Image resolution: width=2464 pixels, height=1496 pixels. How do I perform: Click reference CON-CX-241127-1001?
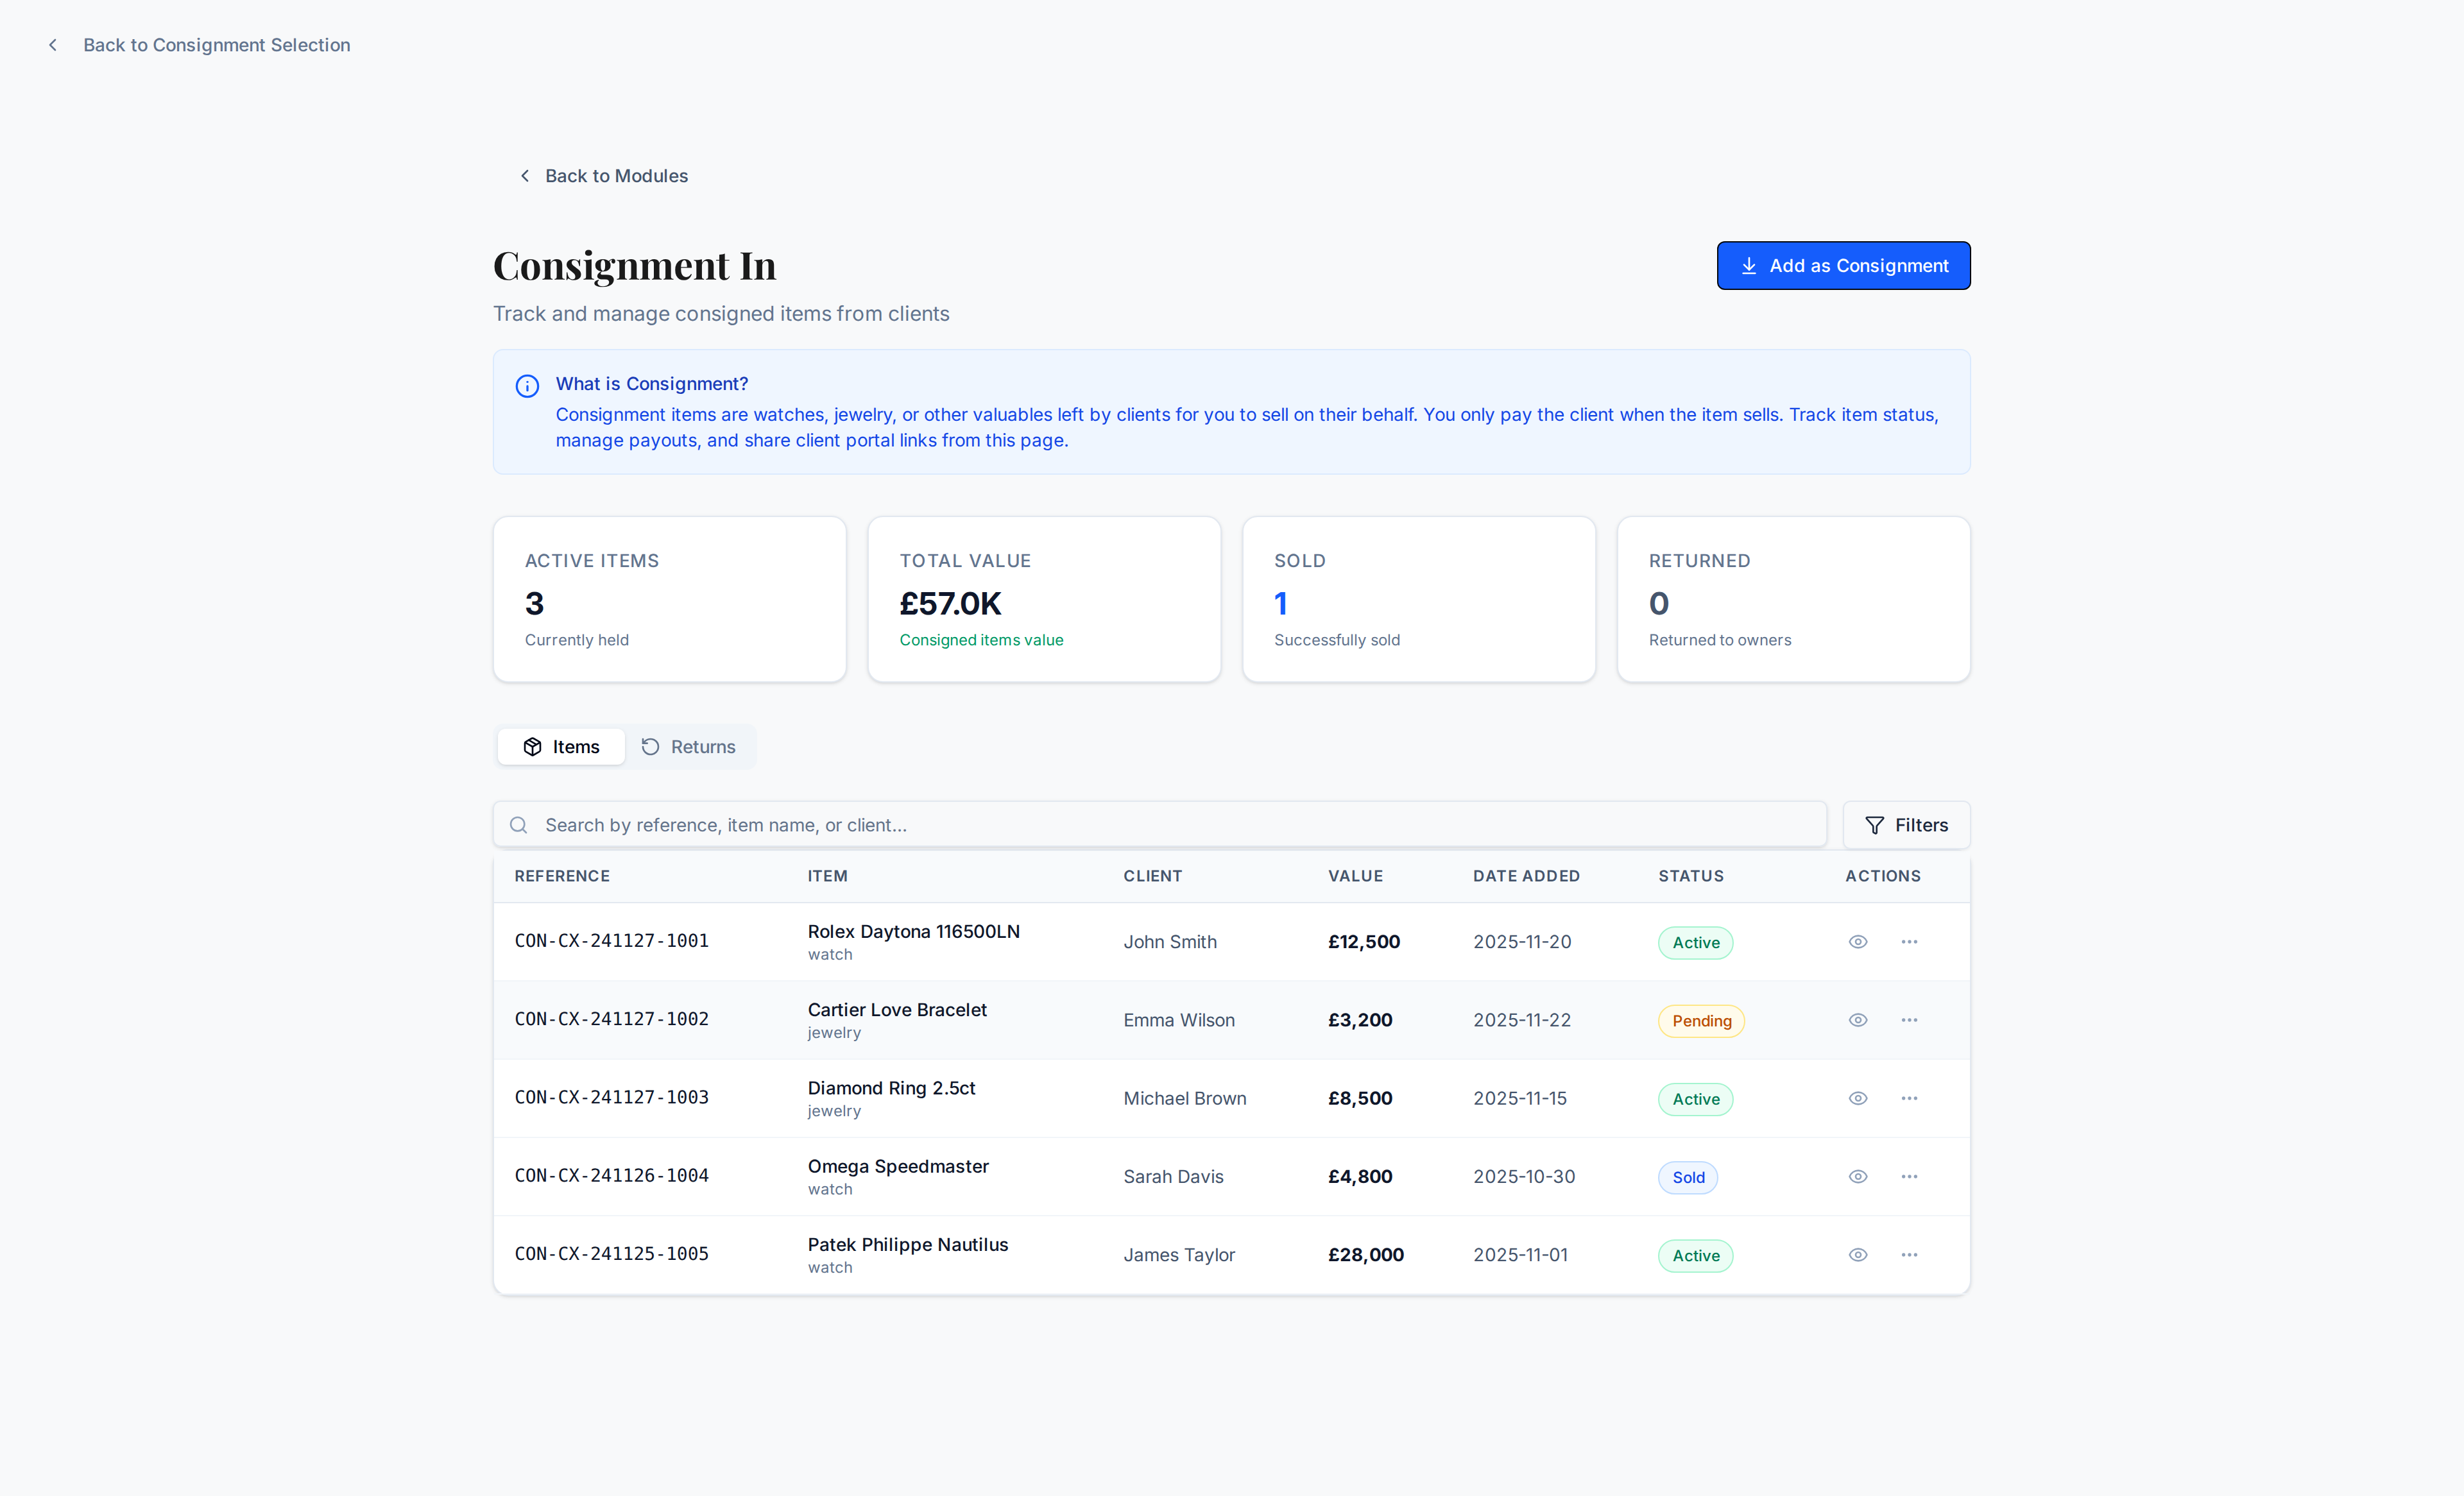pos(612,941)
